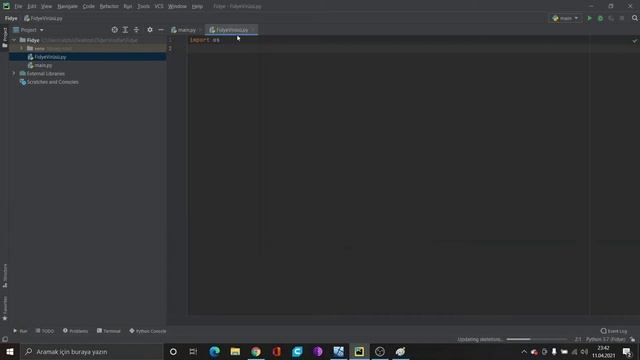This screenshot has width=640, height=360.
Task: Open the Windows notification center
Action: pos(627,351)
